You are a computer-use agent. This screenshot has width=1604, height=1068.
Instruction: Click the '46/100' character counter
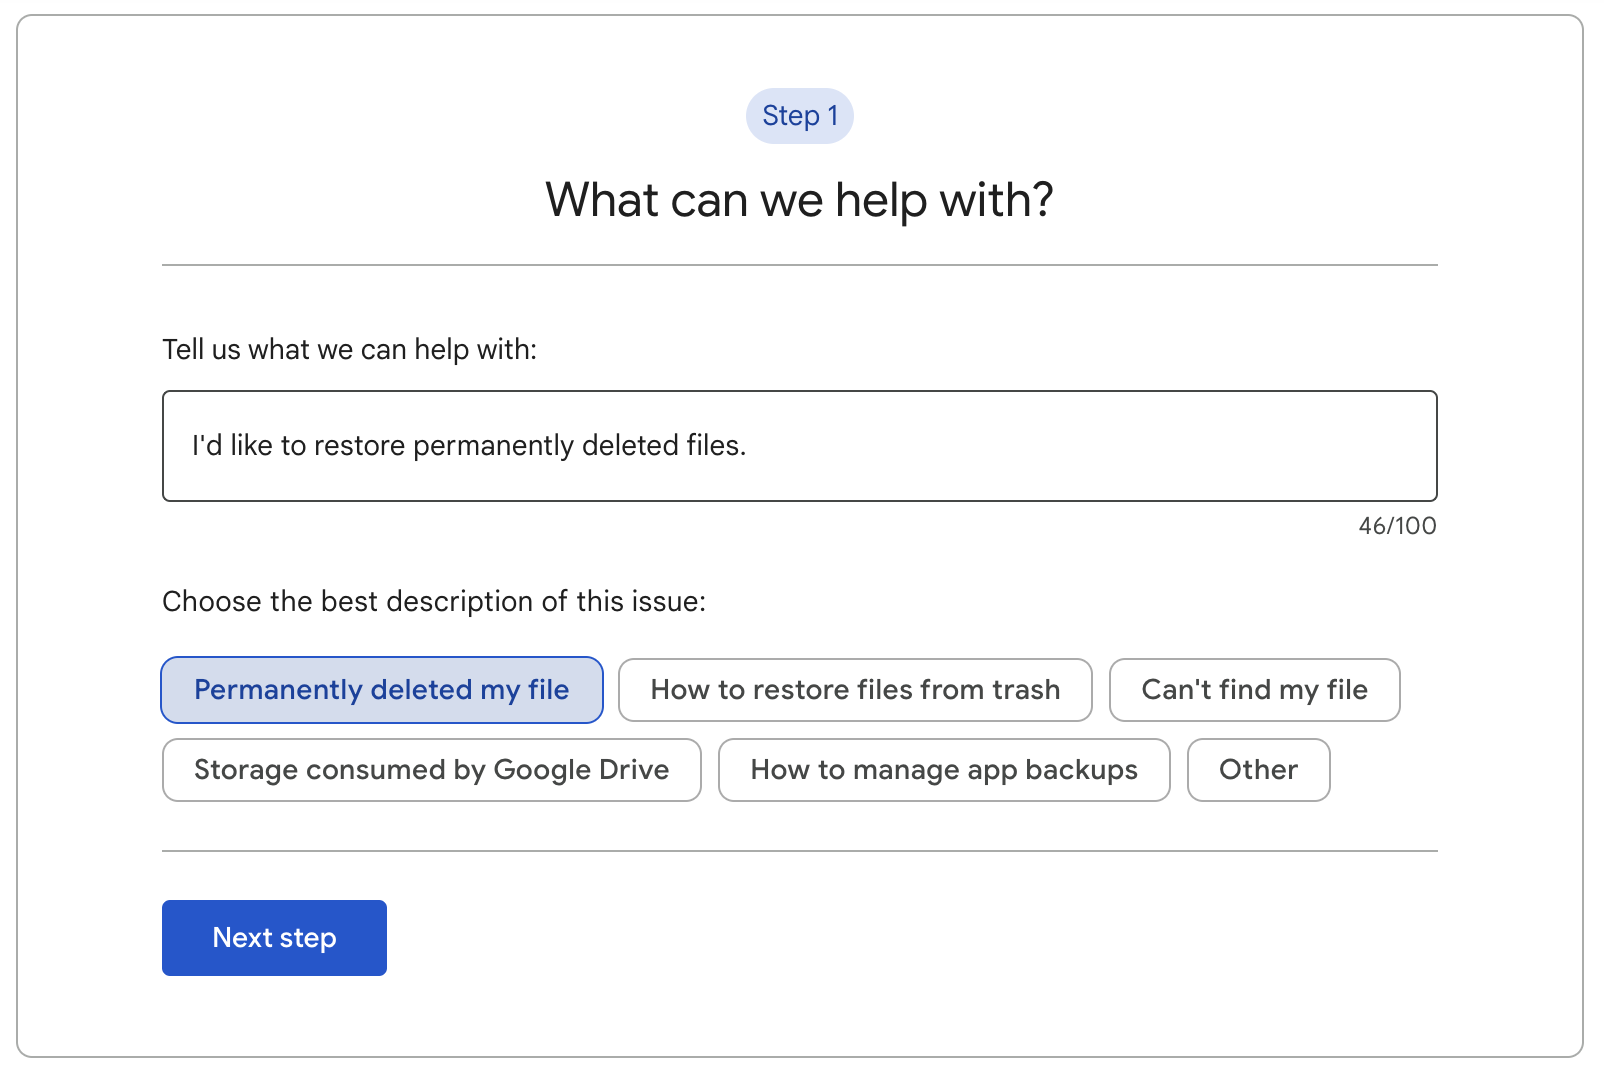(1396, 526)
